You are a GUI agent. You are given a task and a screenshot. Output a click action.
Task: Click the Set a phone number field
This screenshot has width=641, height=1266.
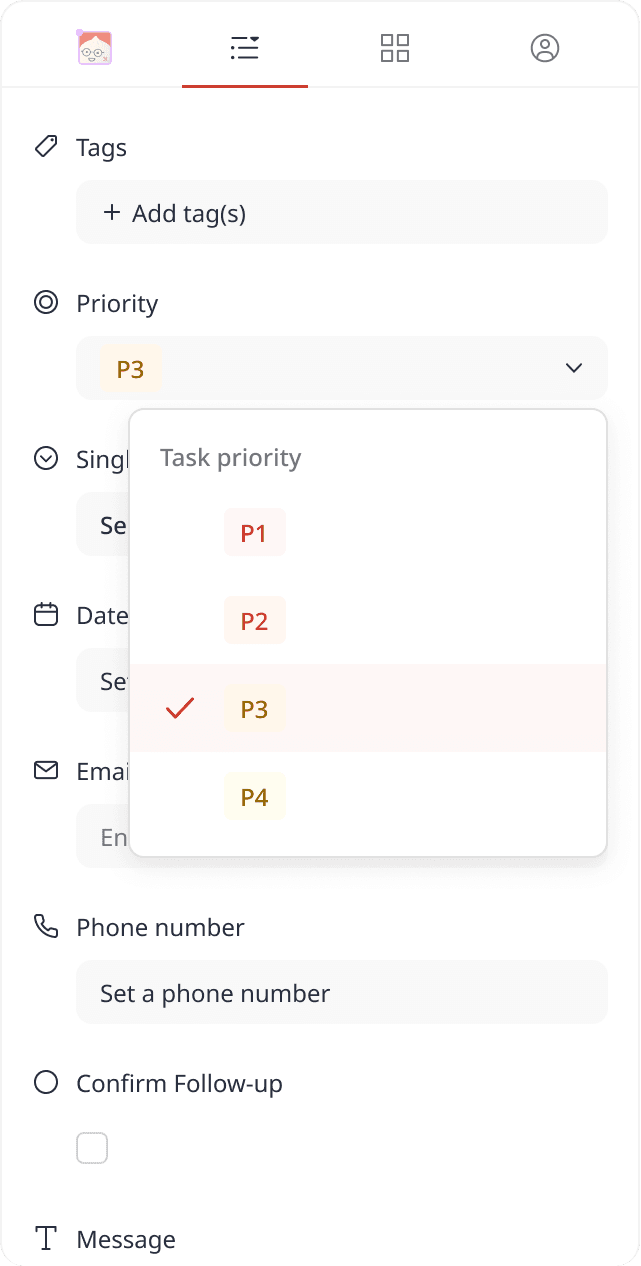[x=342, y=993]
